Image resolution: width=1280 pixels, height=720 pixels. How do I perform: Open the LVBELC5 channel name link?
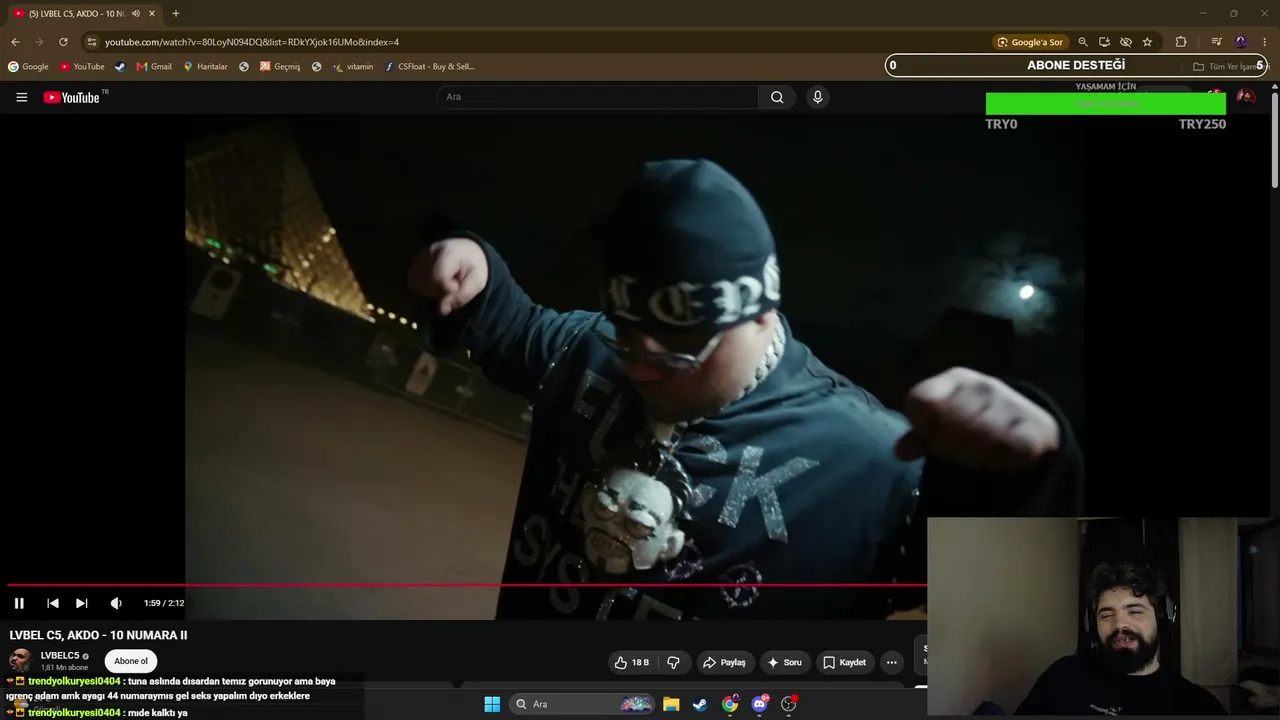60,656
